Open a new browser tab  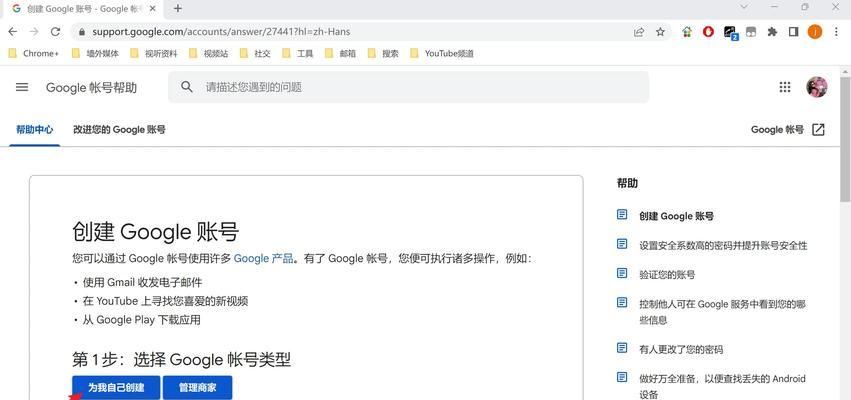click(x=177, y=9)
